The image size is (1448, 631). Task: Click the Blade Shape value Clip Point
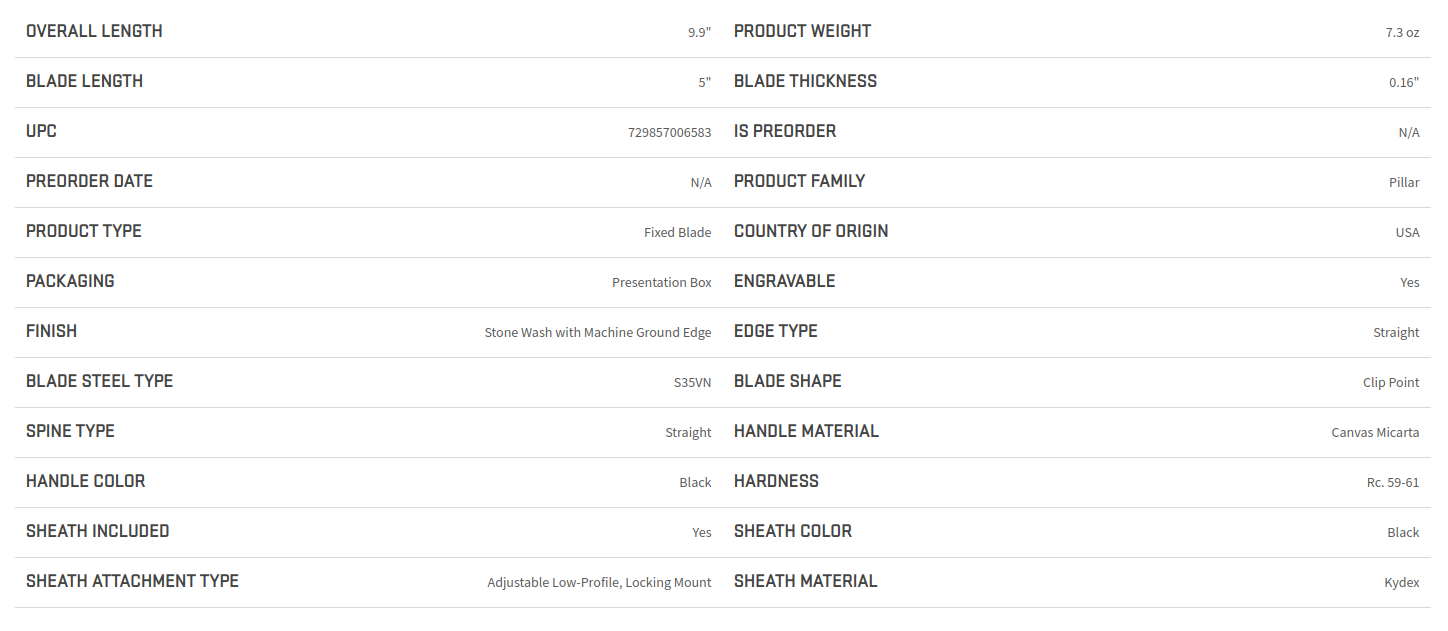(1391, 382)
